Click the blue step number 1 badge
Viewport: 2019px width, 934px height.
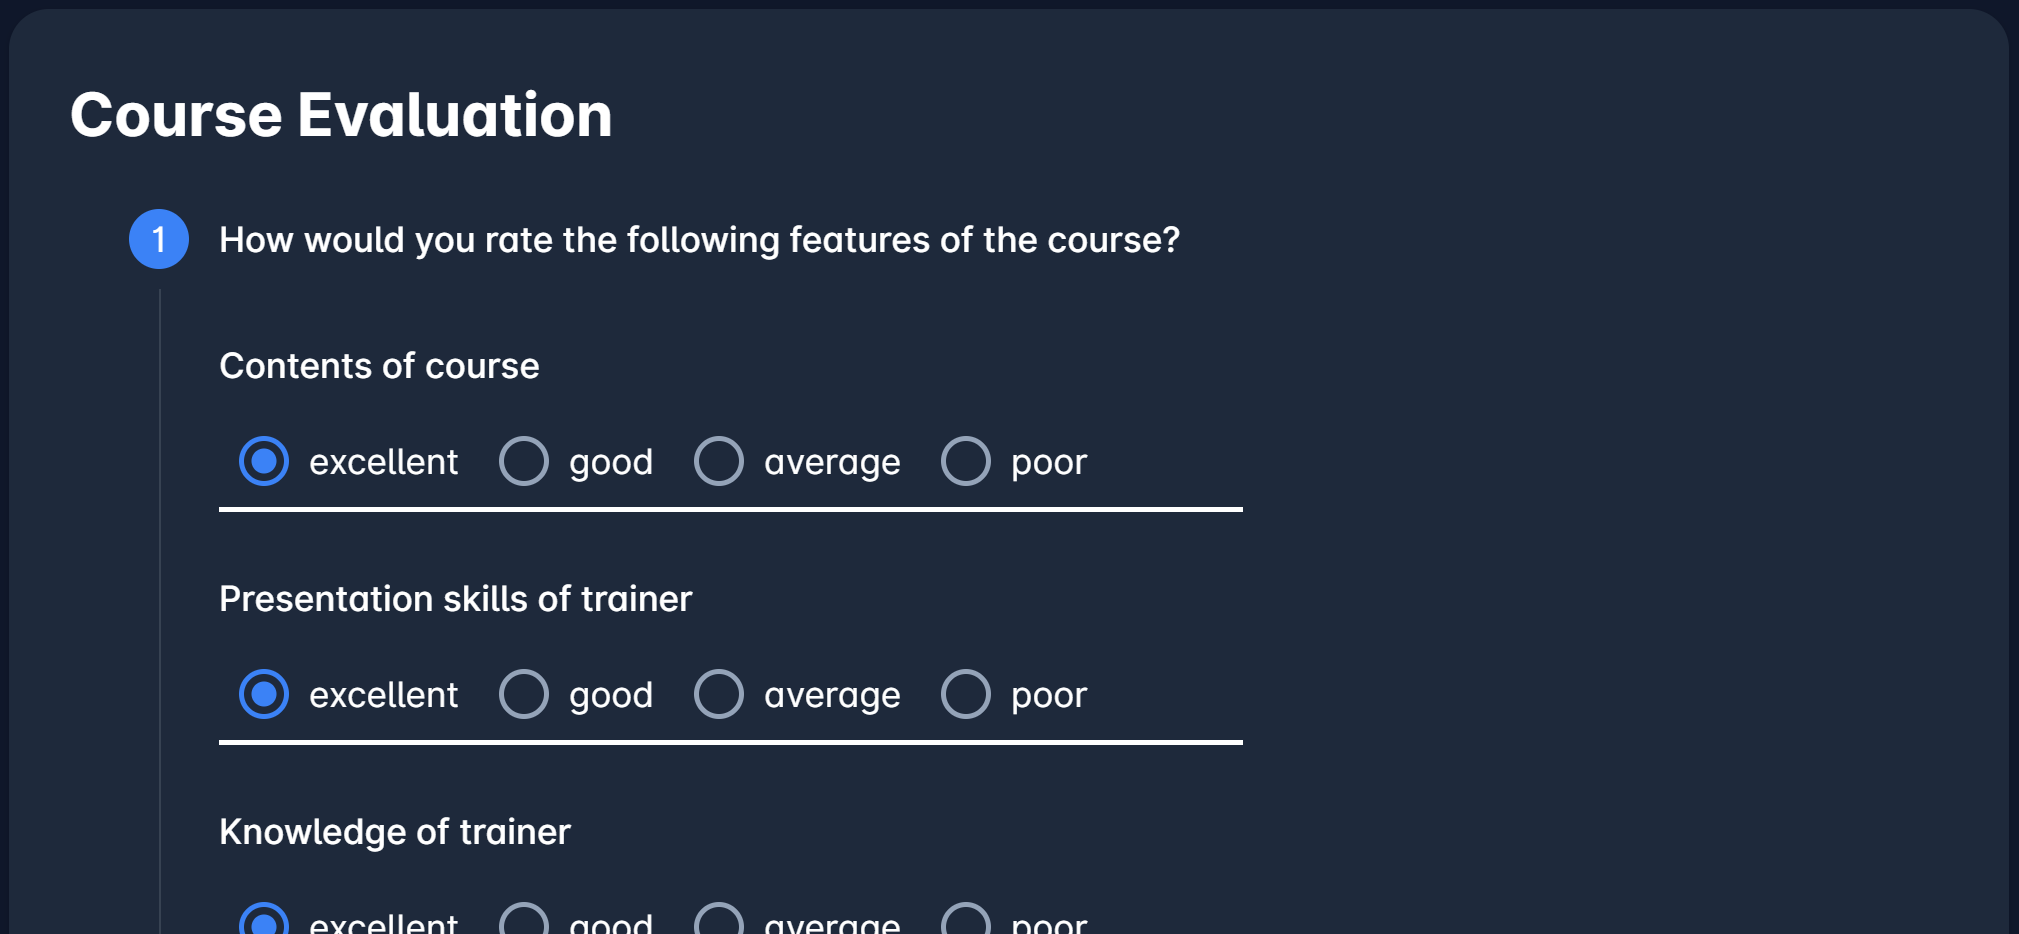click(x=159, y=239)
